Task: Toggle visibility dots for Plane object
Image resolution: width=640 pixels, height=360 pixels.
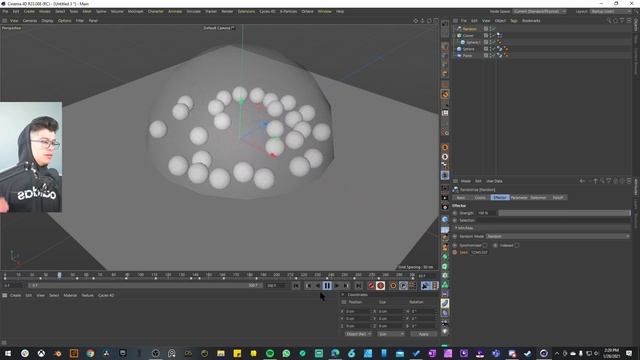Action: click(x=490, y=55)
